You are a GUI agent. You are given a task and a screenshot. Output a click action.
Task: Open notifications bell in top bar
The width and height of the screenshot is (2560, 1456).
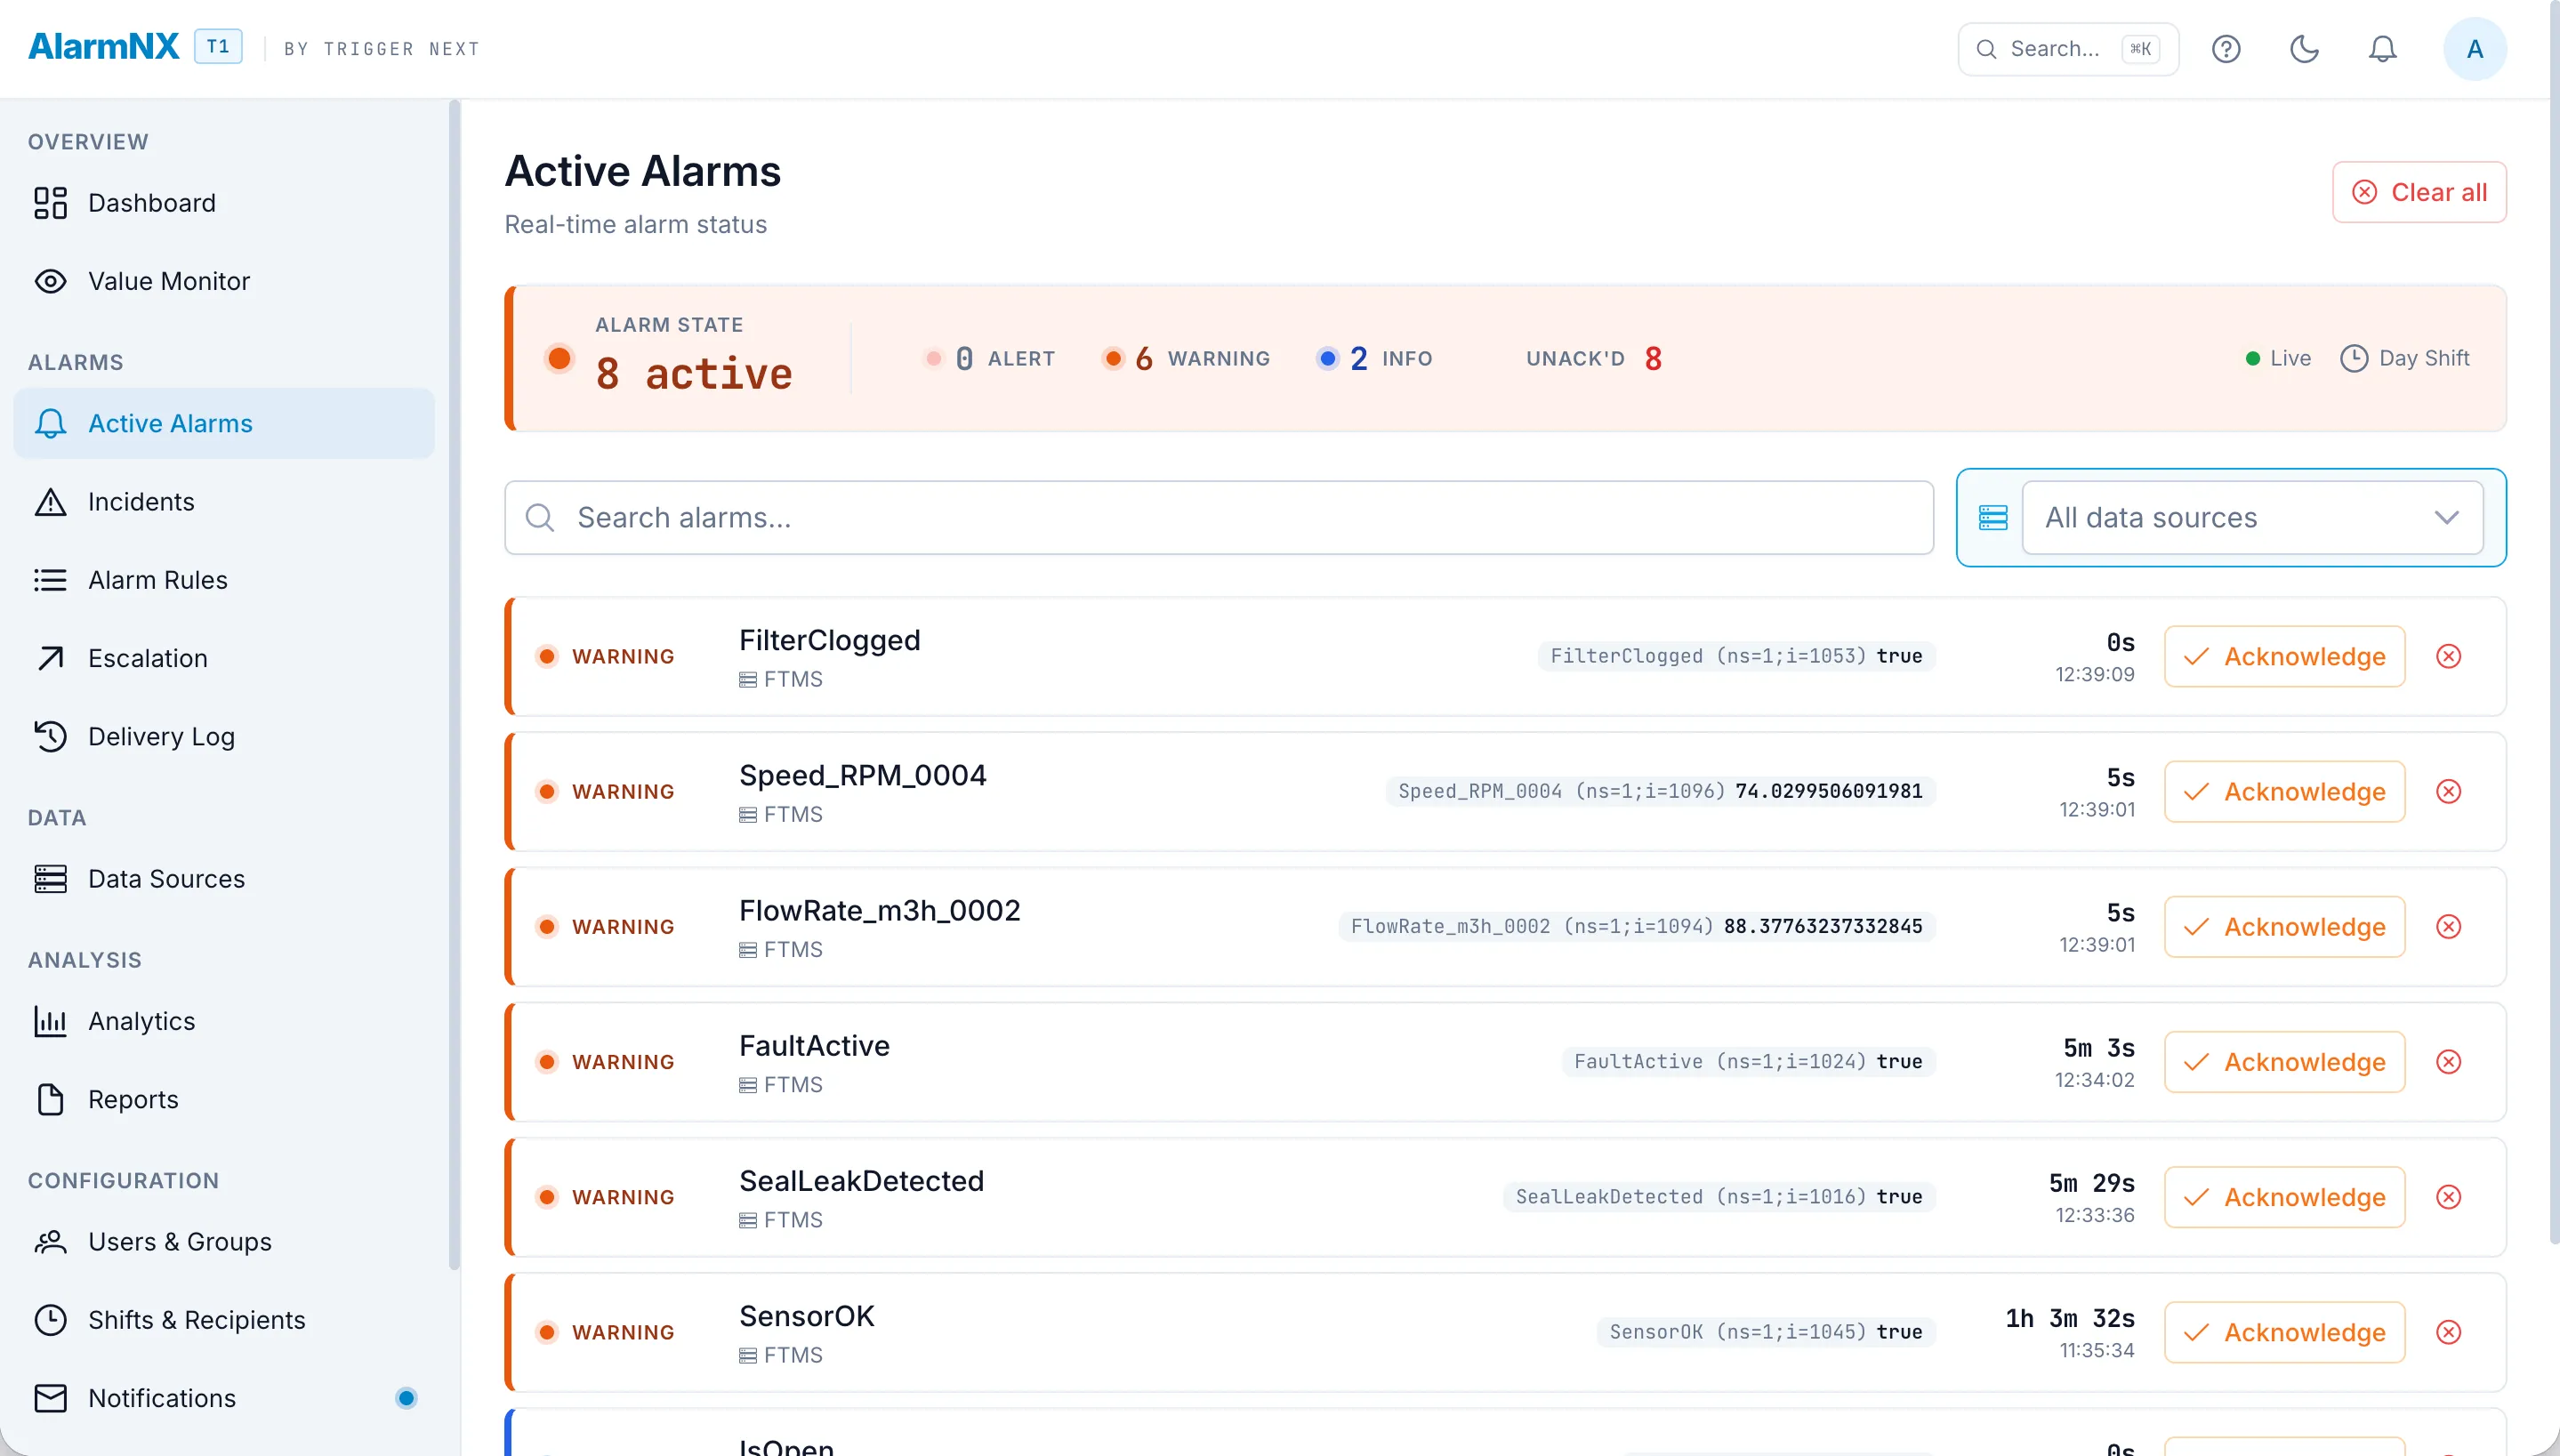pyautogui.click(x=2382, y=49)
